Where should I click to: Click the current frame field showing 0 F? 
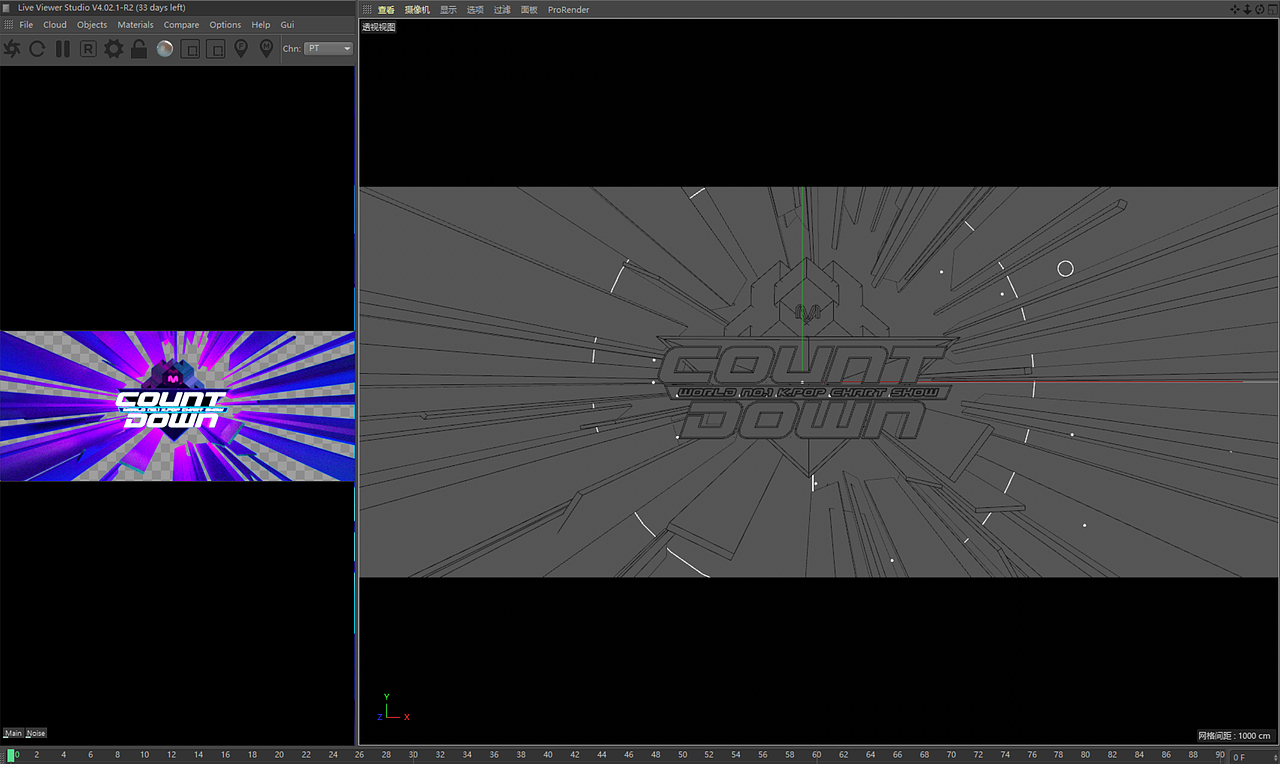click(x=1254, y=757)
